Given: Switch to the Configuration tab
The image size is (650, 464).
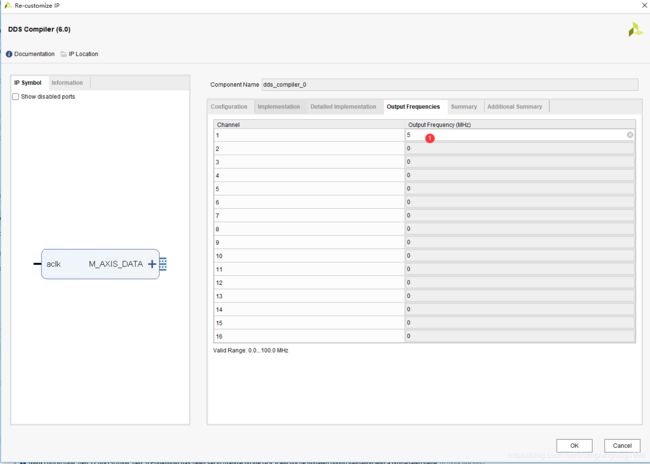Looking at the screenshot, I should click(x=229, y=107).
